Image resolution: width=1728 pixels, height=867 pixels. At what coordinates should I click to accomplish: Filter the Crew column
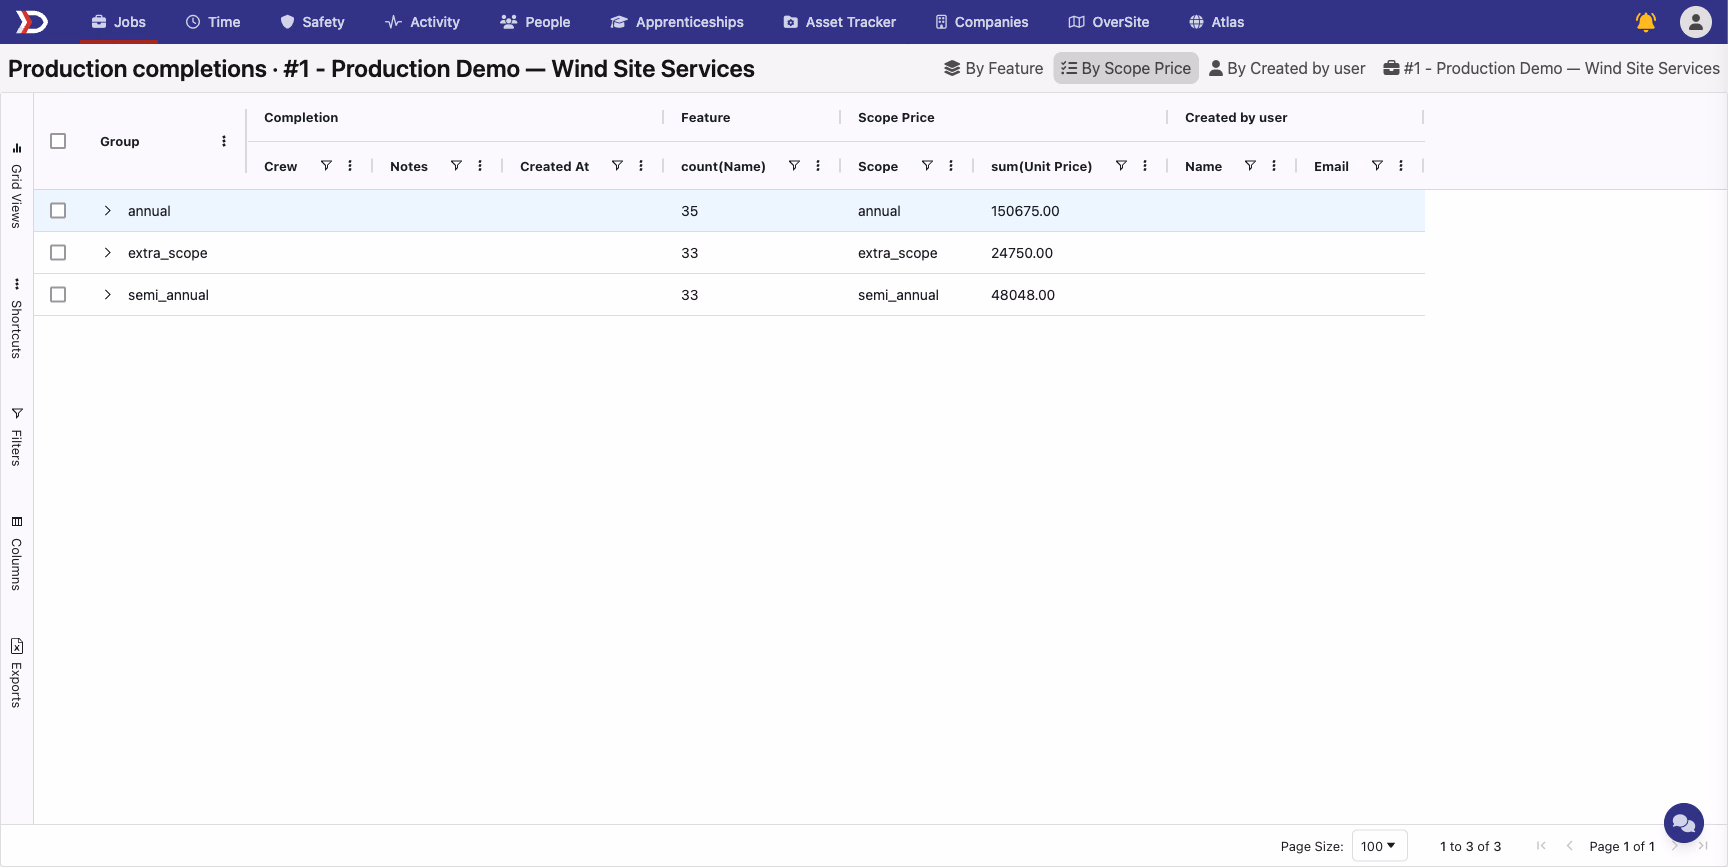326,166
